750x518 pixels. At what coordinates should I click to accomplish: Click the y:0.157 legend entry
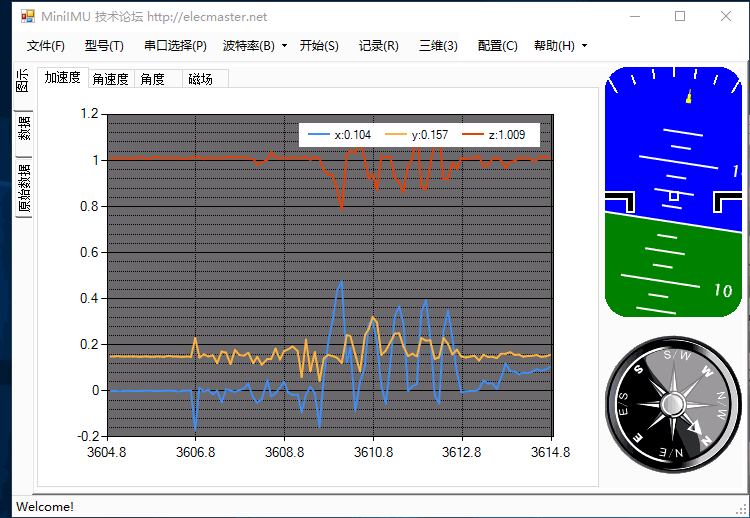[x=416, y=135]
